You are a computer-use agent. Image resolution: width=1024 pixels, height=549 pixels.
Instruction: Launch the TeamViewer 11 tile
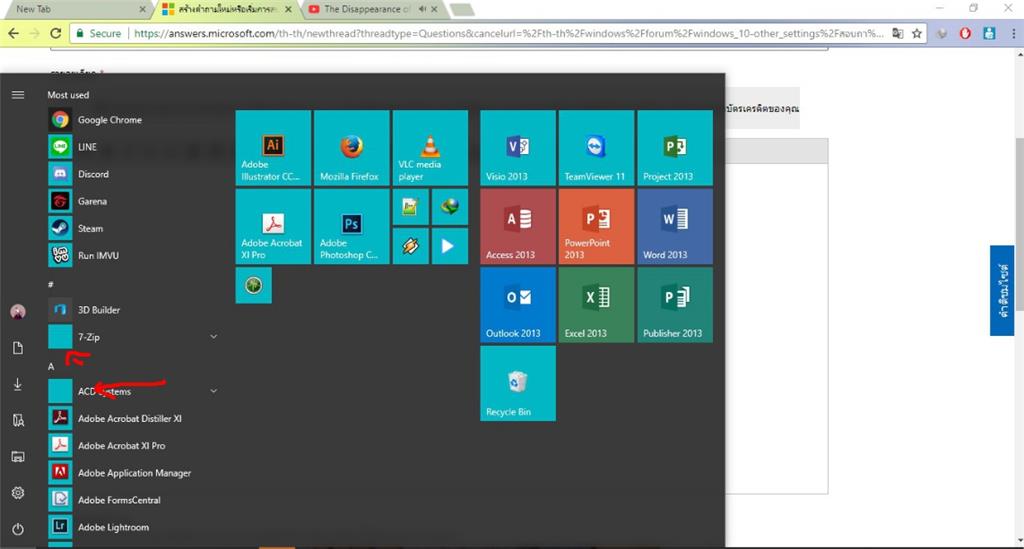[x=596, y=148]
